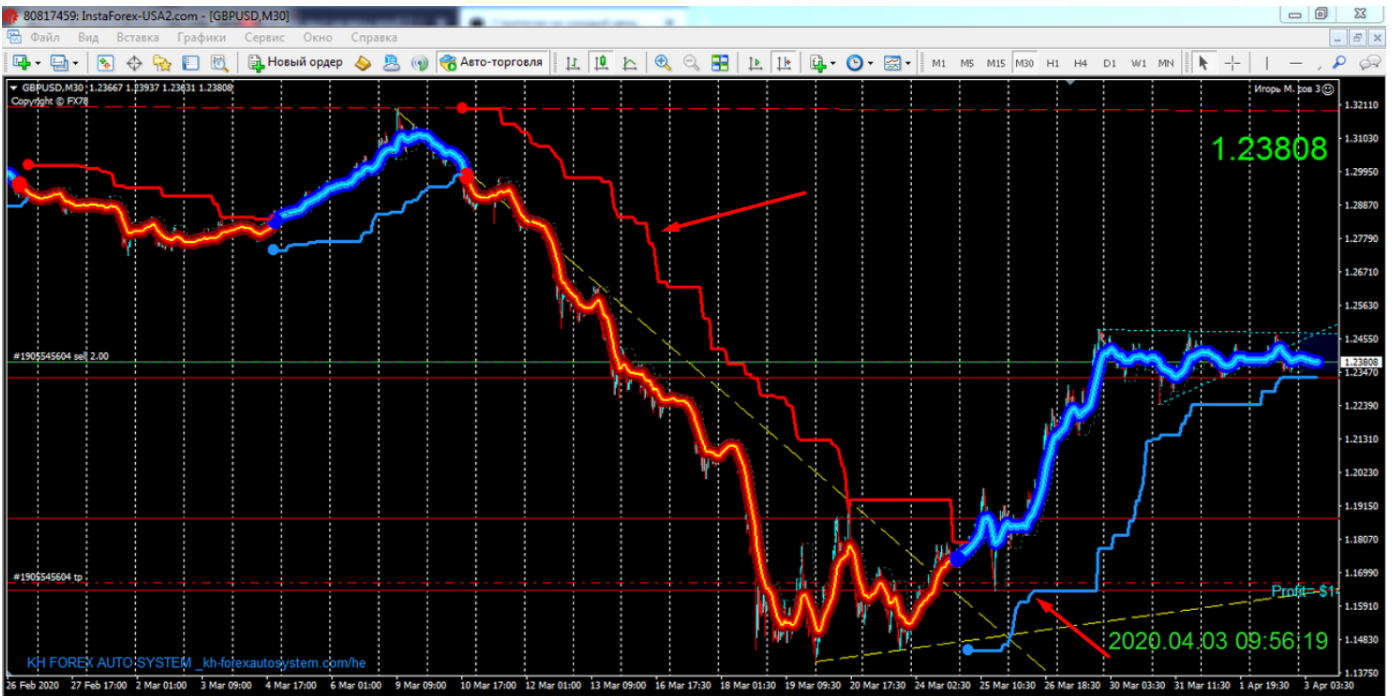The height and width of the screenshot is (696, 1394).
Task: Click the large green 1.23808 price label
Action: tap(1269, 150)
